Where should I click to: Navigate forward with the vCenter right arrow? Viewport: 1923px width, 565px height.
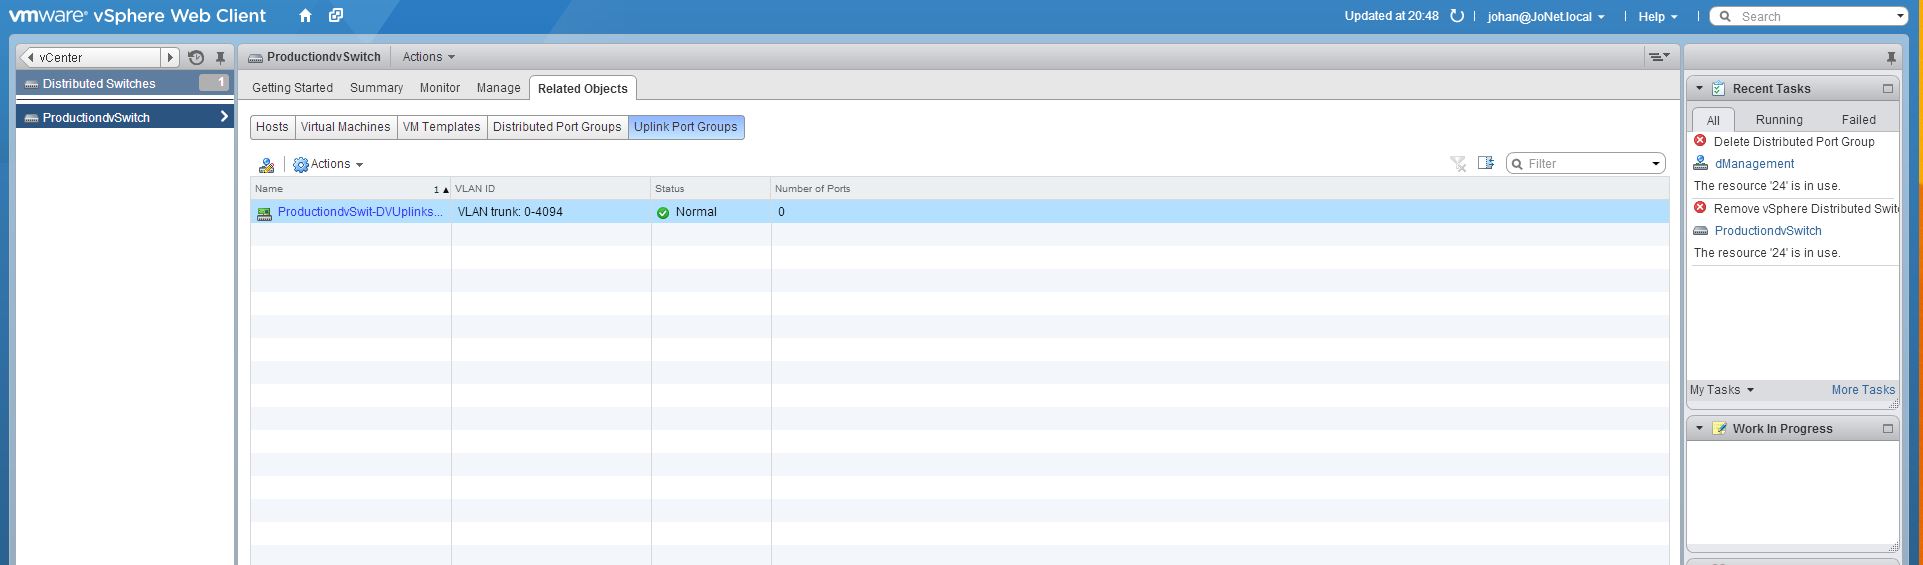pos(170,58)
